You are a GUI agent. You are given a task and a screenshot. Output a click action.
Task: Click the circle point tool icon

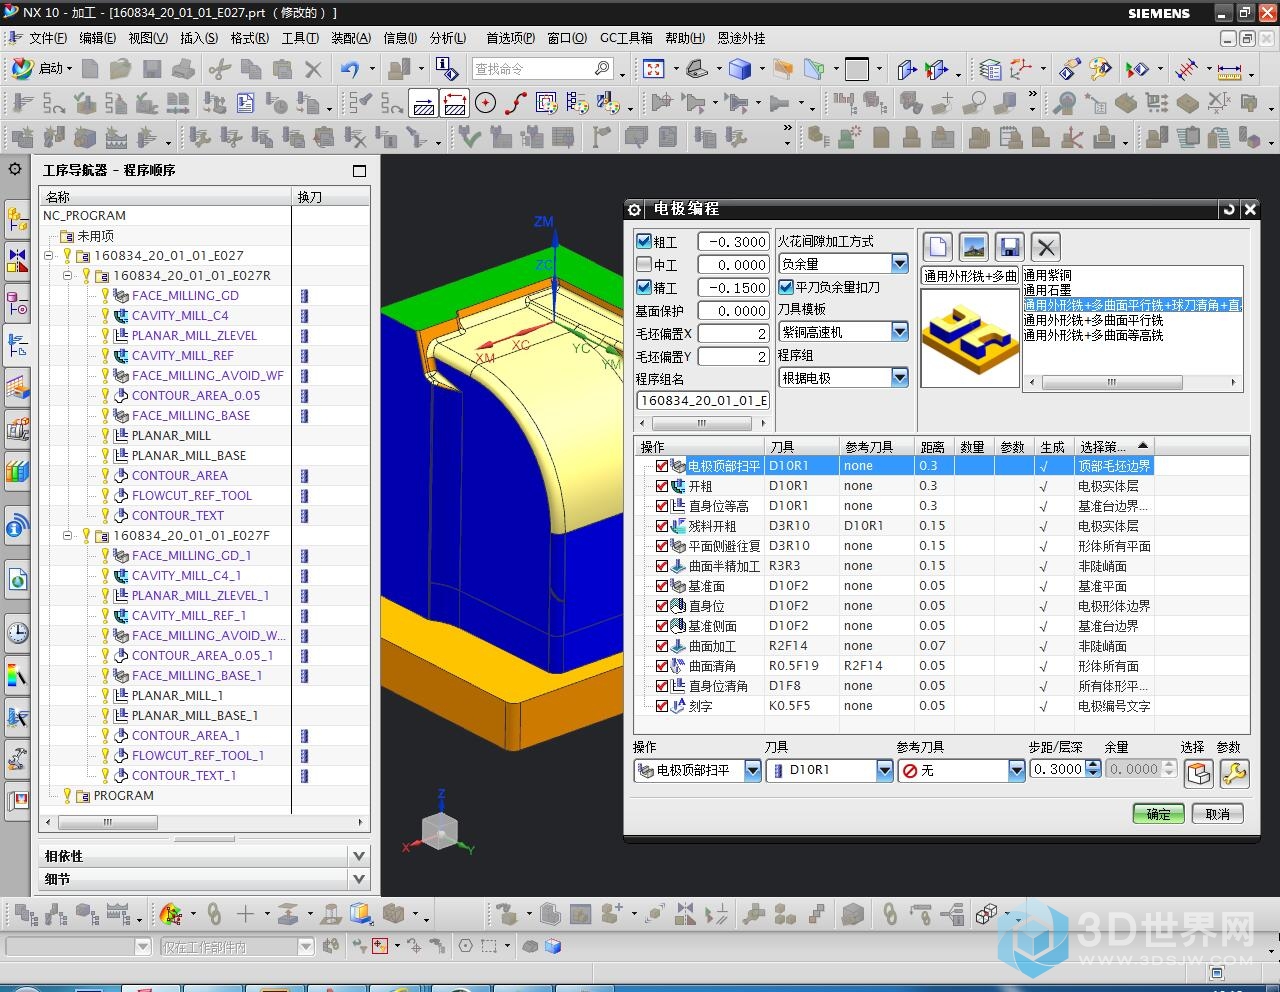486,103
